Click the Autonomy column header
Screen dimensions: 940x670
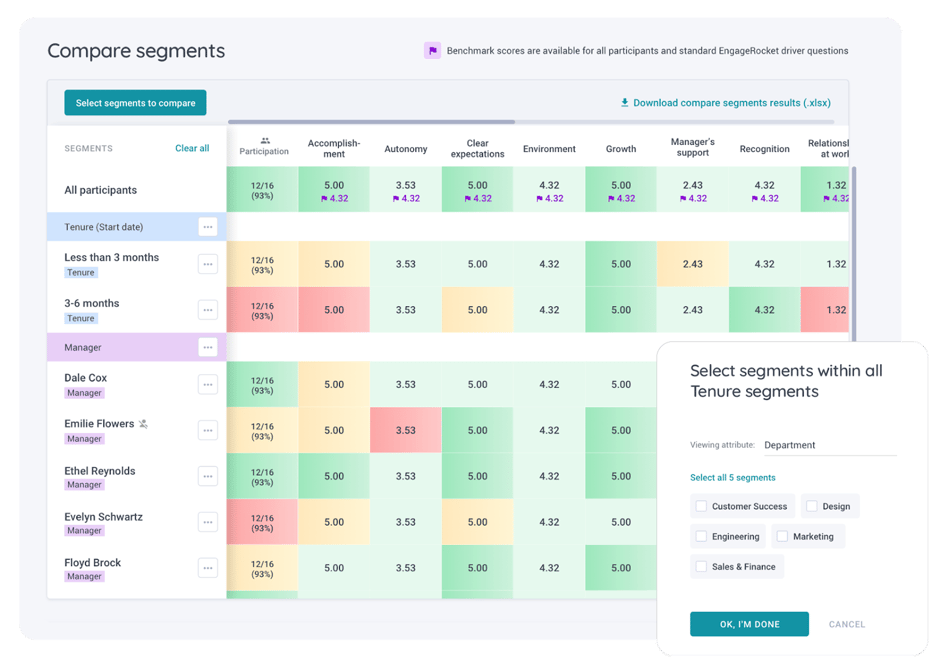(x=406, y=148)
